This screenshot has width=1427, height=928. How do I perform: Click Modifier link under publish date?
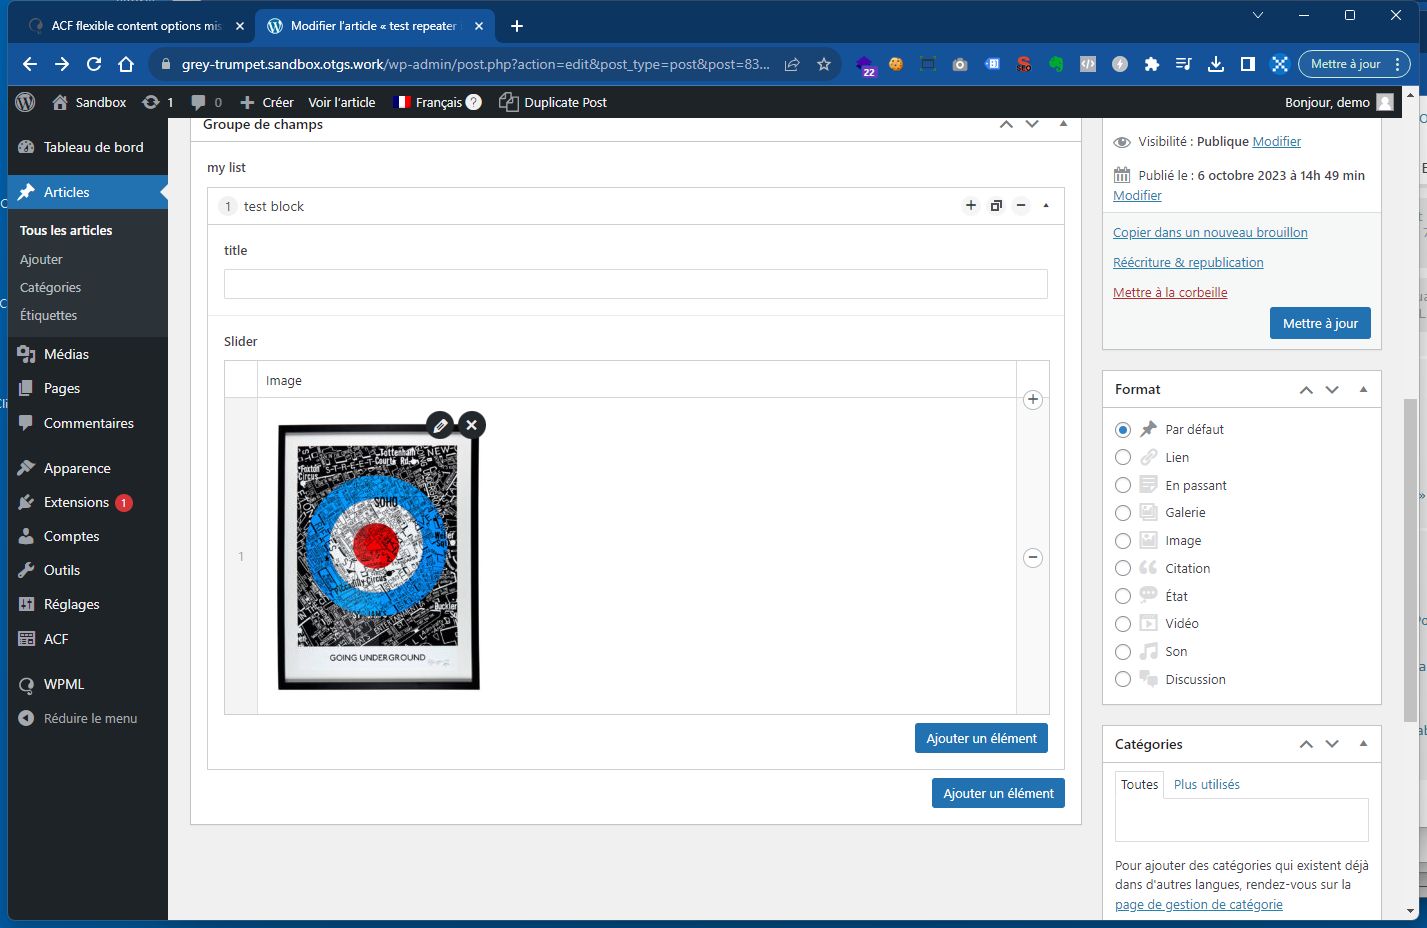pos(1137,196)
